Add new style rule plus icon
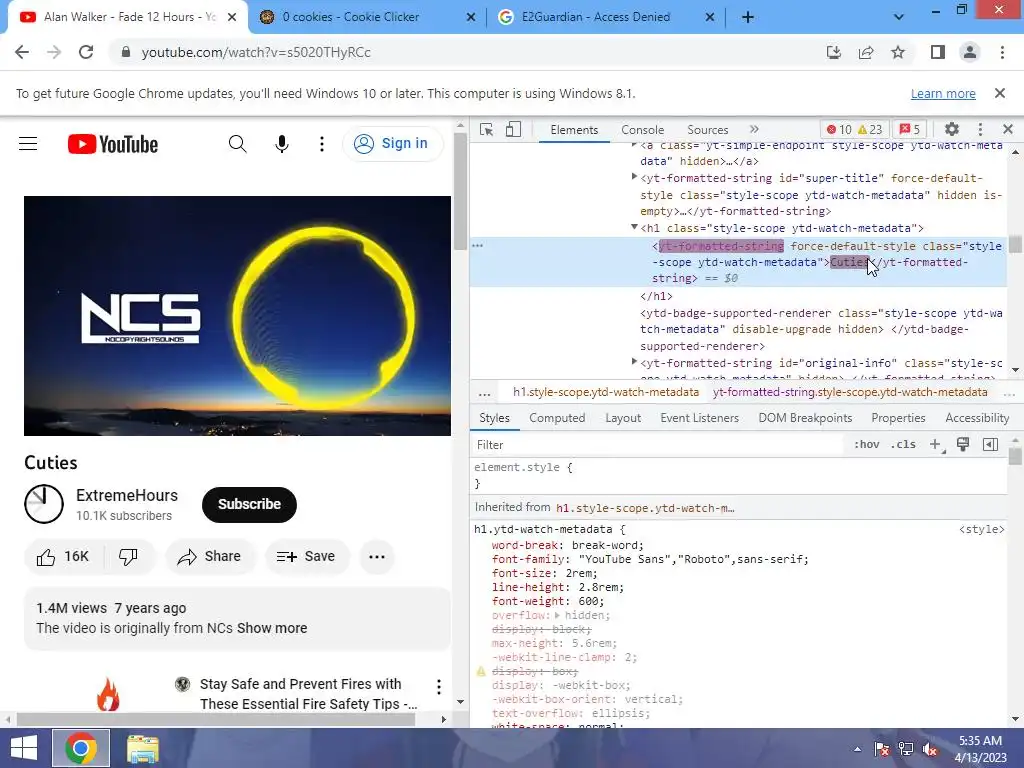1024x768 pixels. 936,445
